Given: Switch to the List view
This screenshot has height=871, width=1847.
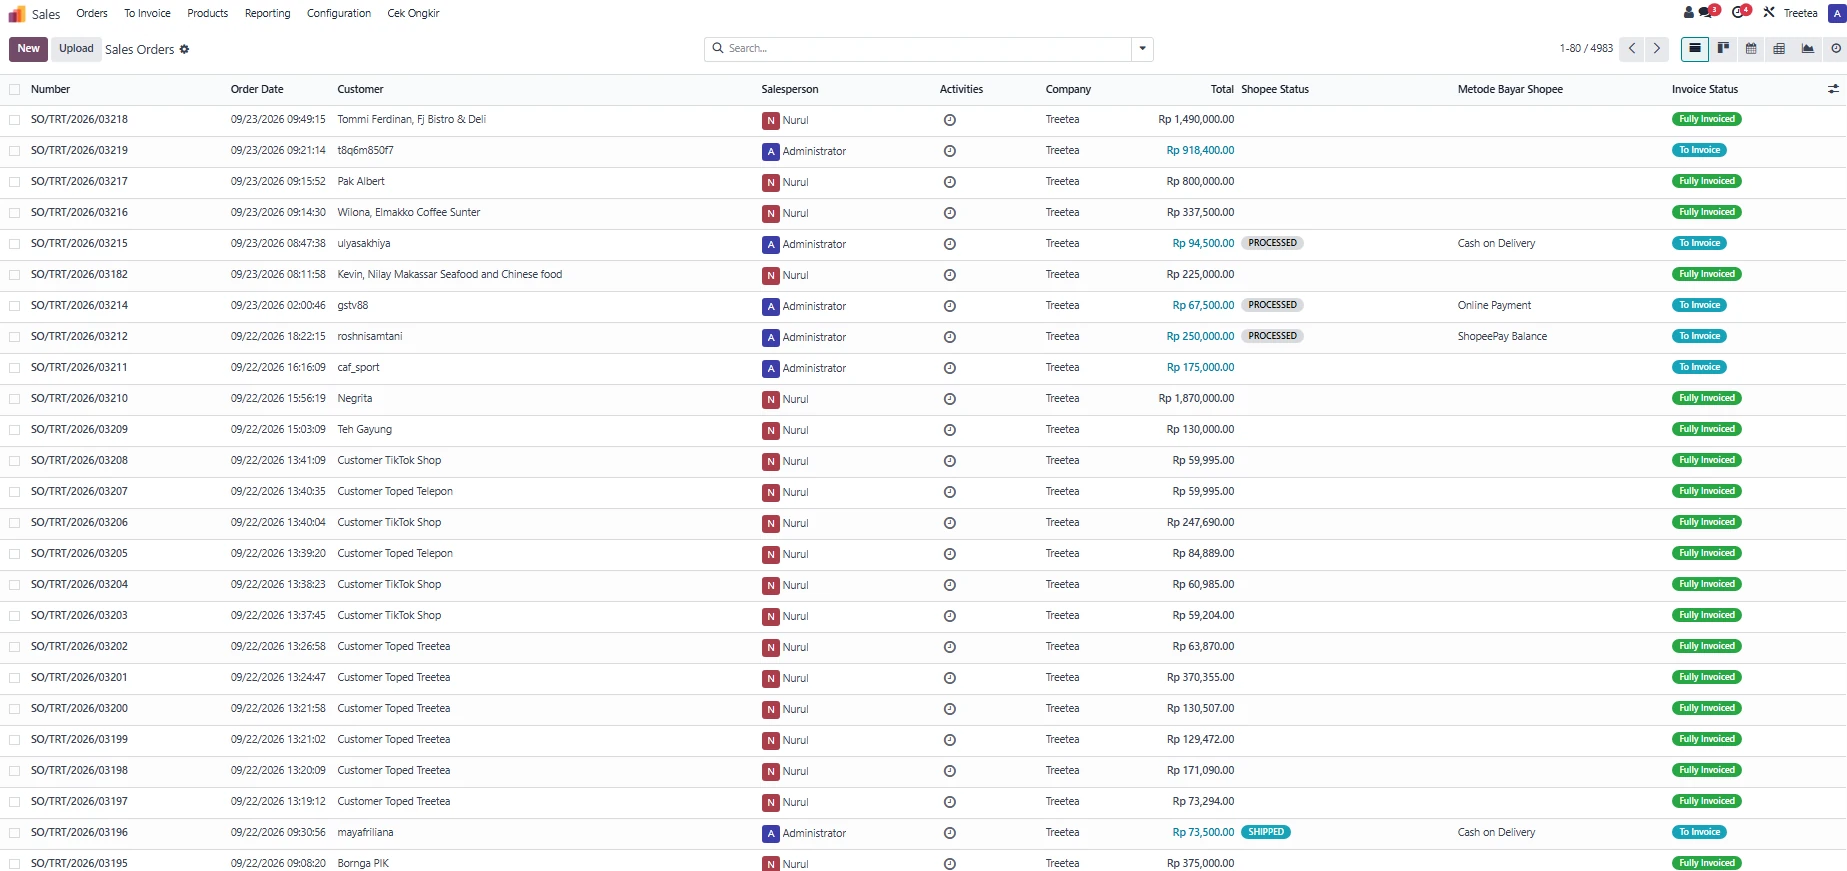Looking at the screenshot, I should click(1695, 48).
